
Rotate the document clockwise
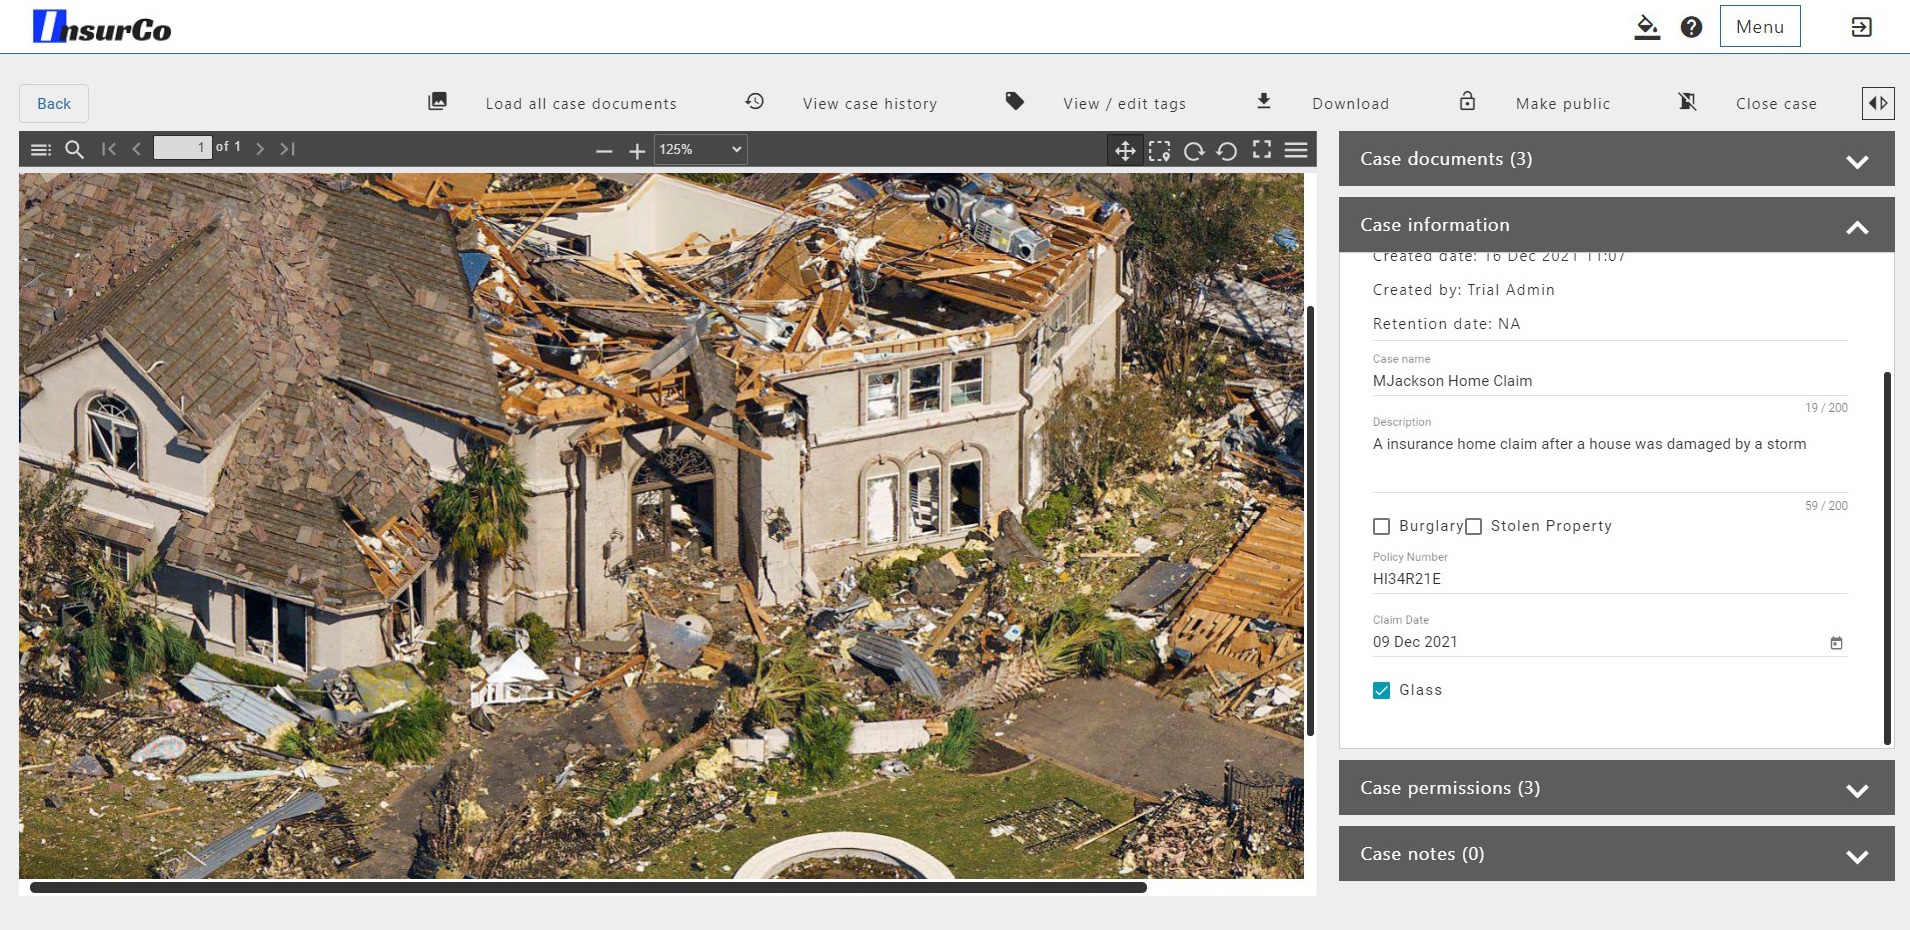1193,151
